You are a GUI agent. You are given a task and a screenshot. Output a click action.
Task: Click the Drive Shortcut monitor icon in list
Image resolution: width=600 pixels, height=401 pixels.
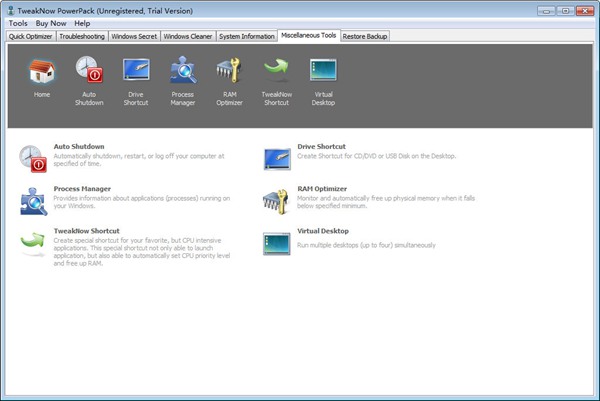click(277, 159)
